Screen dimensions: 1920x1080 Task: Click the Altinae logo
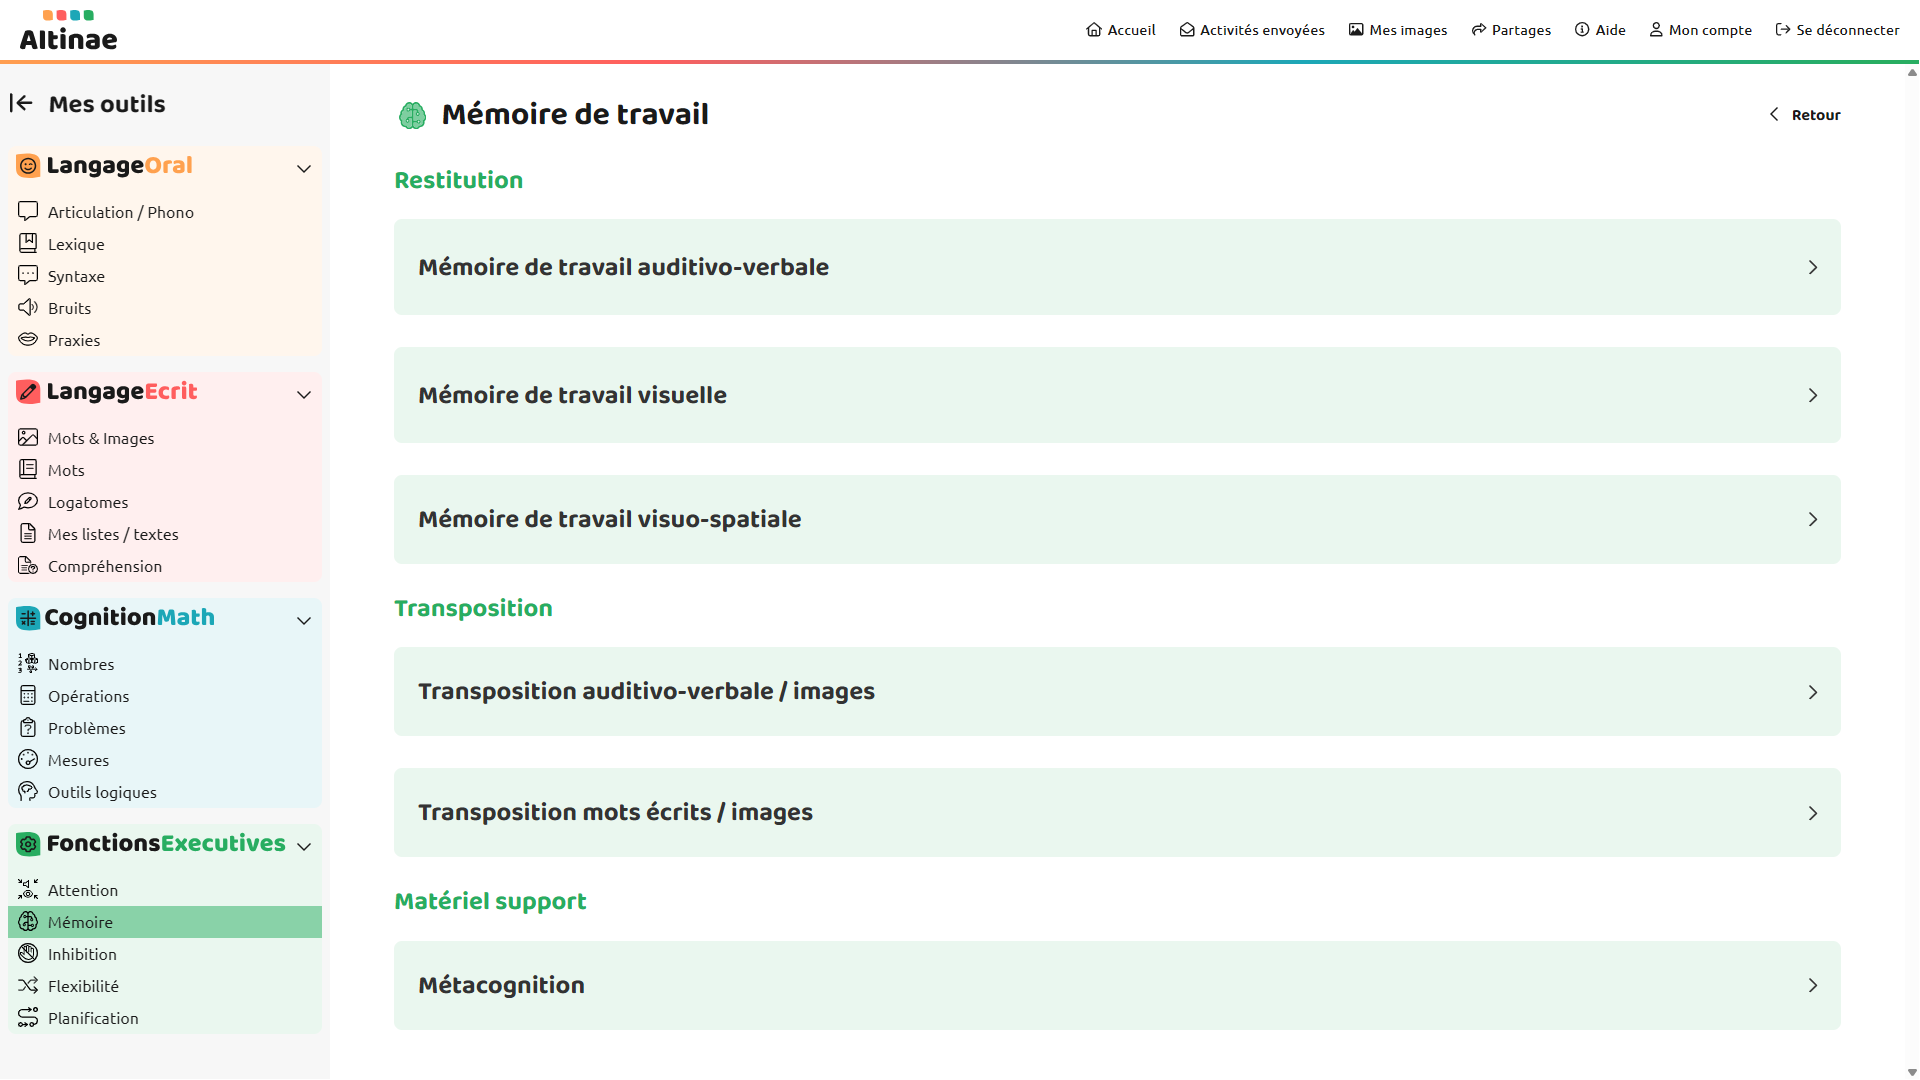[x=68, y=31]
